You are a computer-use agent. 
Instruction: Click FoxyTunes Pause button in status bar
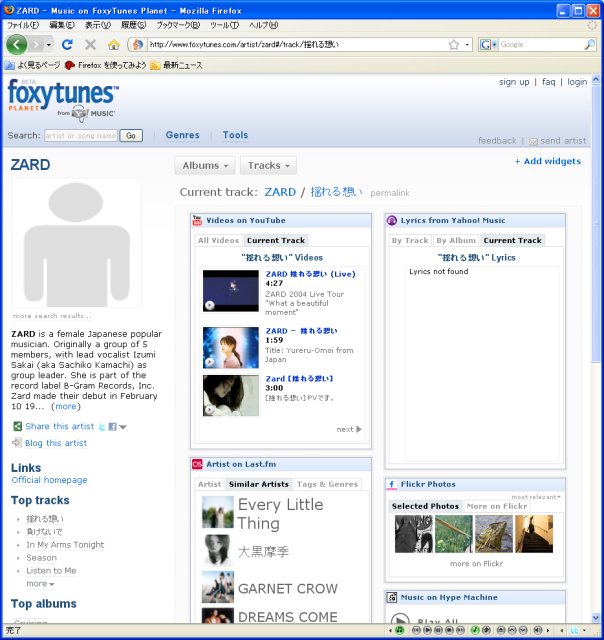point(438,630)
